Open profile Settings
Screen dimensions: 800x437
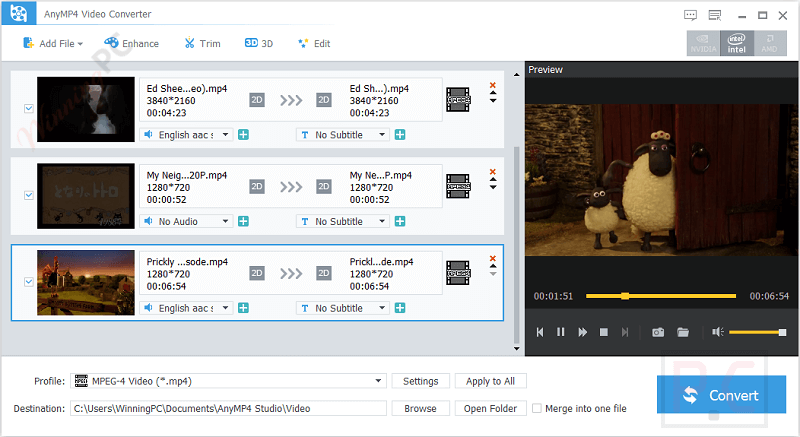click(x=420, y=381)
